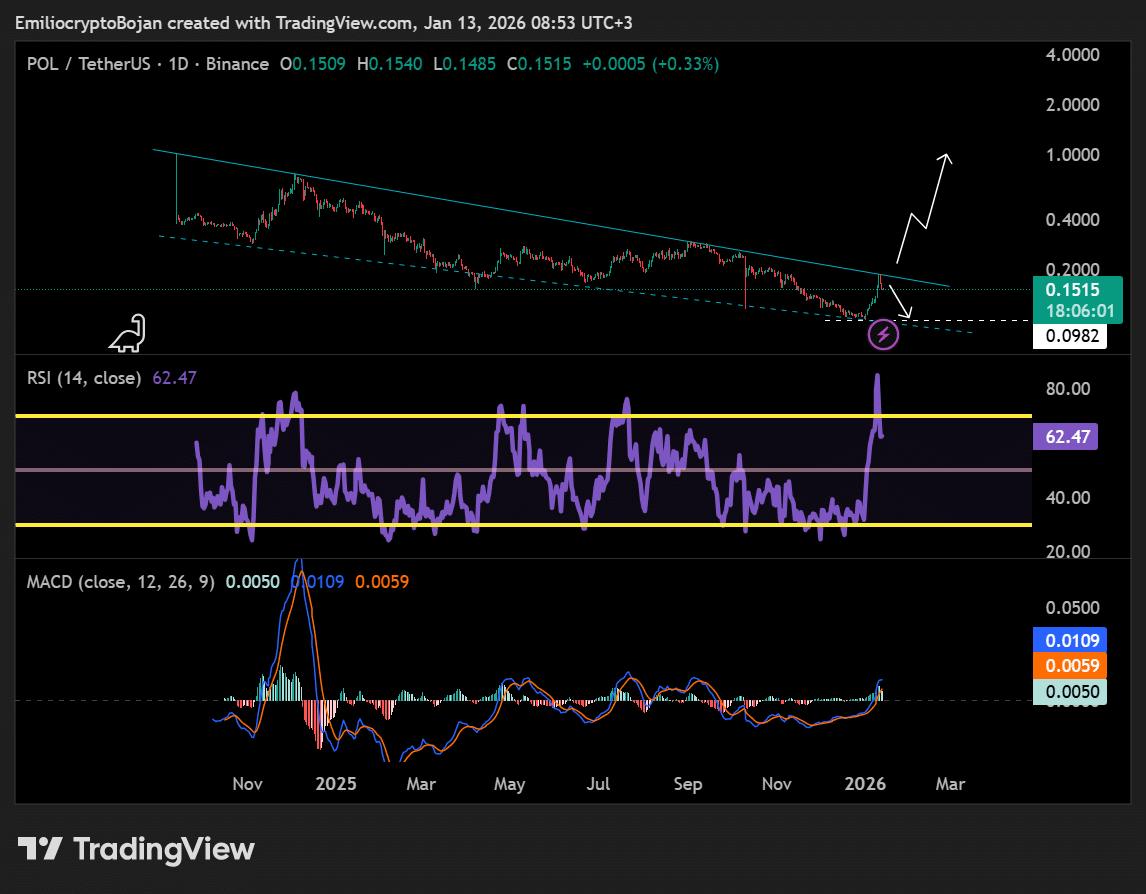1146x894 pixels.
Task: Click the 2026 label on time axis
Action: tap(865, 784)
